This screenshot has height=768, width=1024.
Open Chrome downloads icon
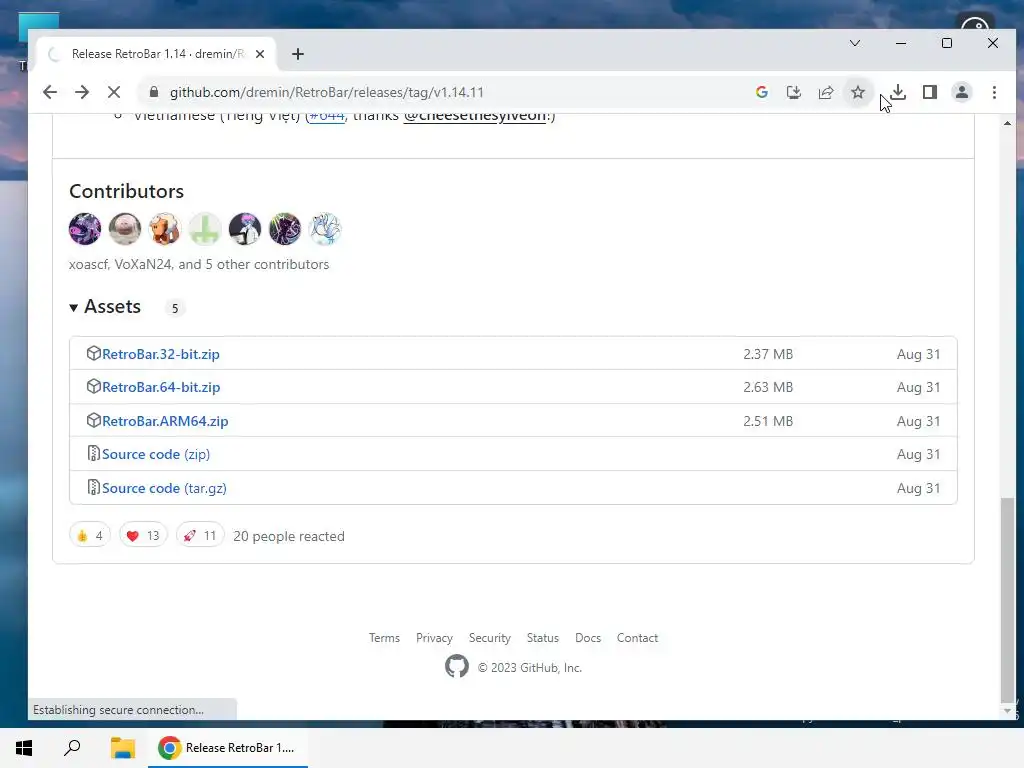coord(898,92)
